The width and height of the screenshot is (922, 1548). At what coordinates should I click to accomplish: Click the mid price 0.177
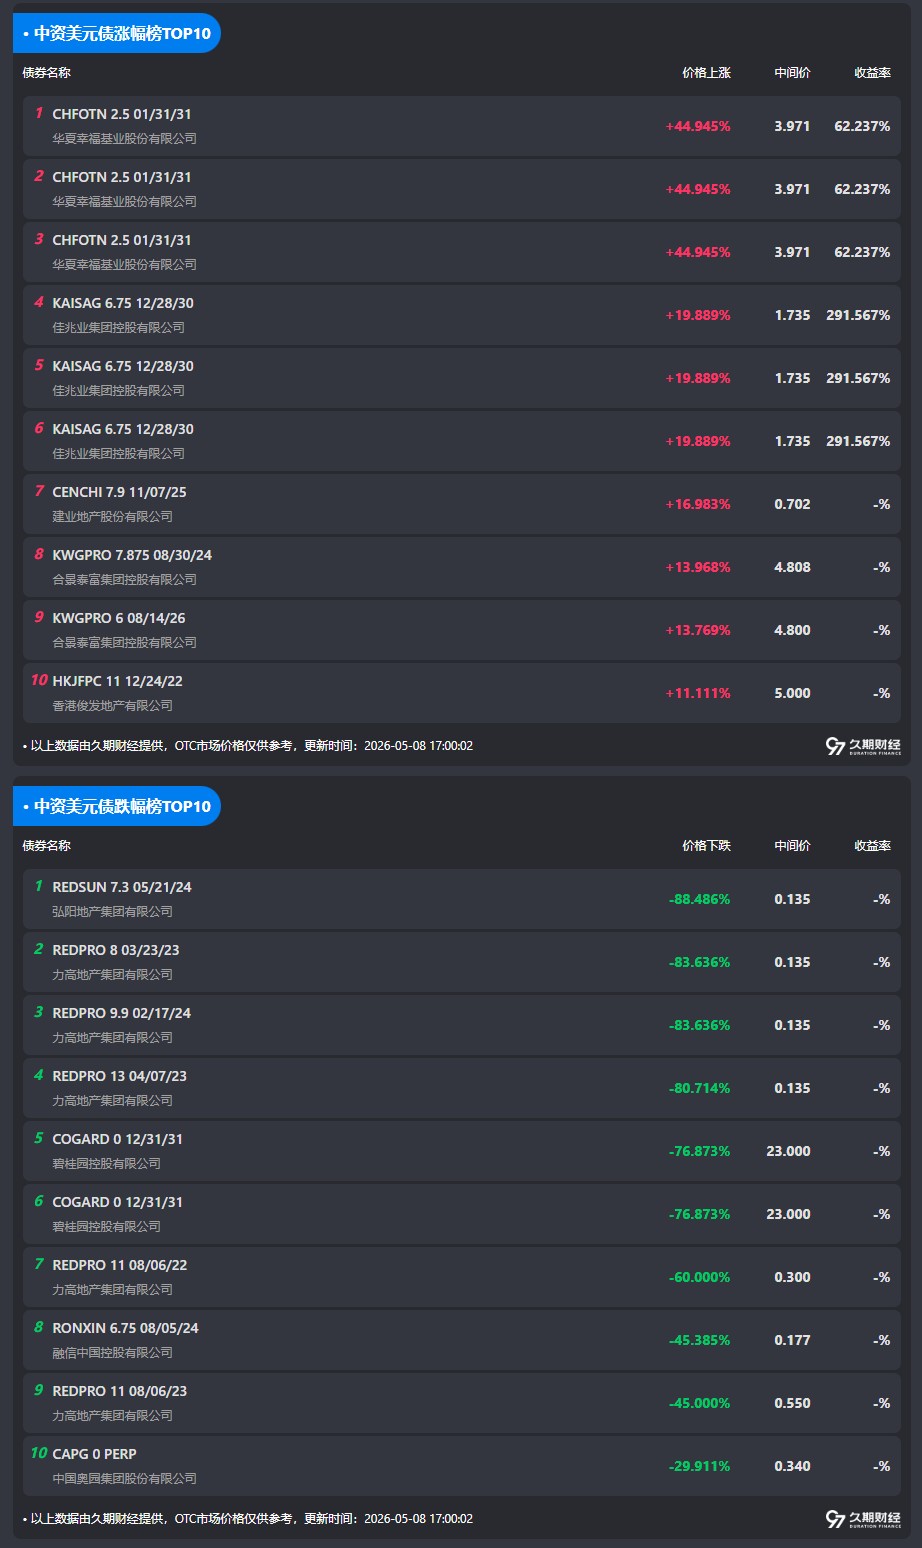pos(792,1341)
